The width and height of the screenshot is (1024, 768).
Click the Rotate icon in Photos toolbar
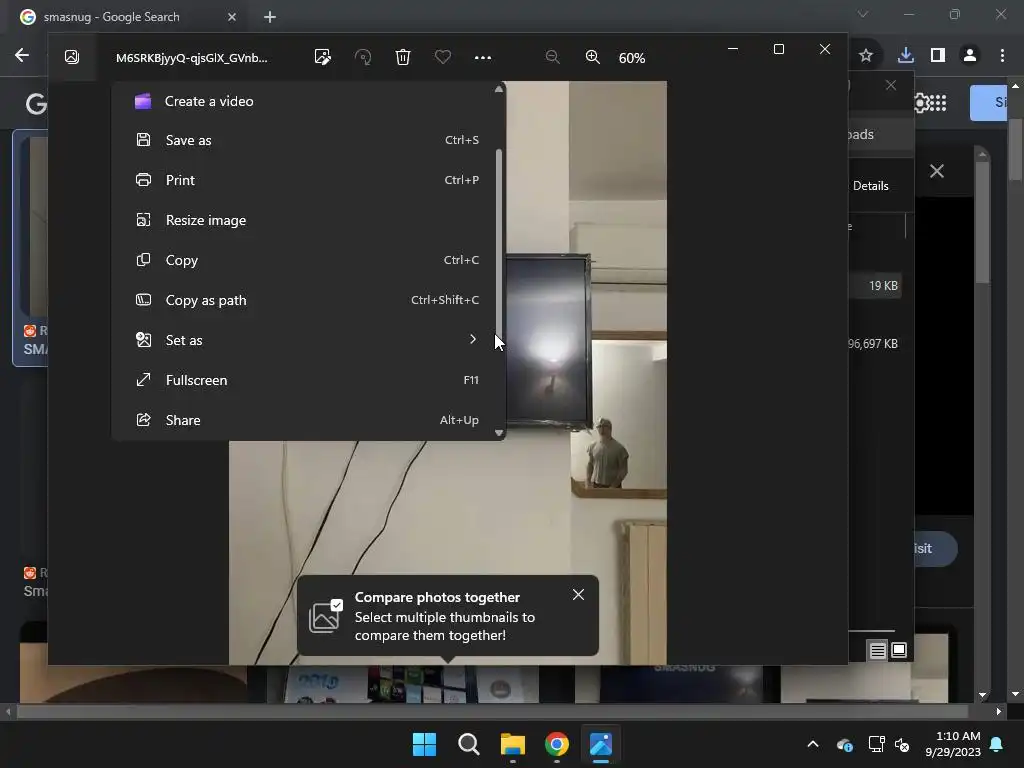click(363, 57)
